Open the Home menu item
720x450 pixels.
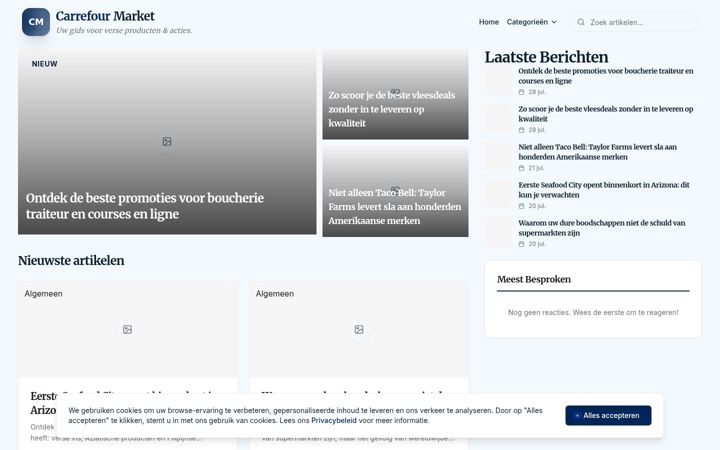489,22
